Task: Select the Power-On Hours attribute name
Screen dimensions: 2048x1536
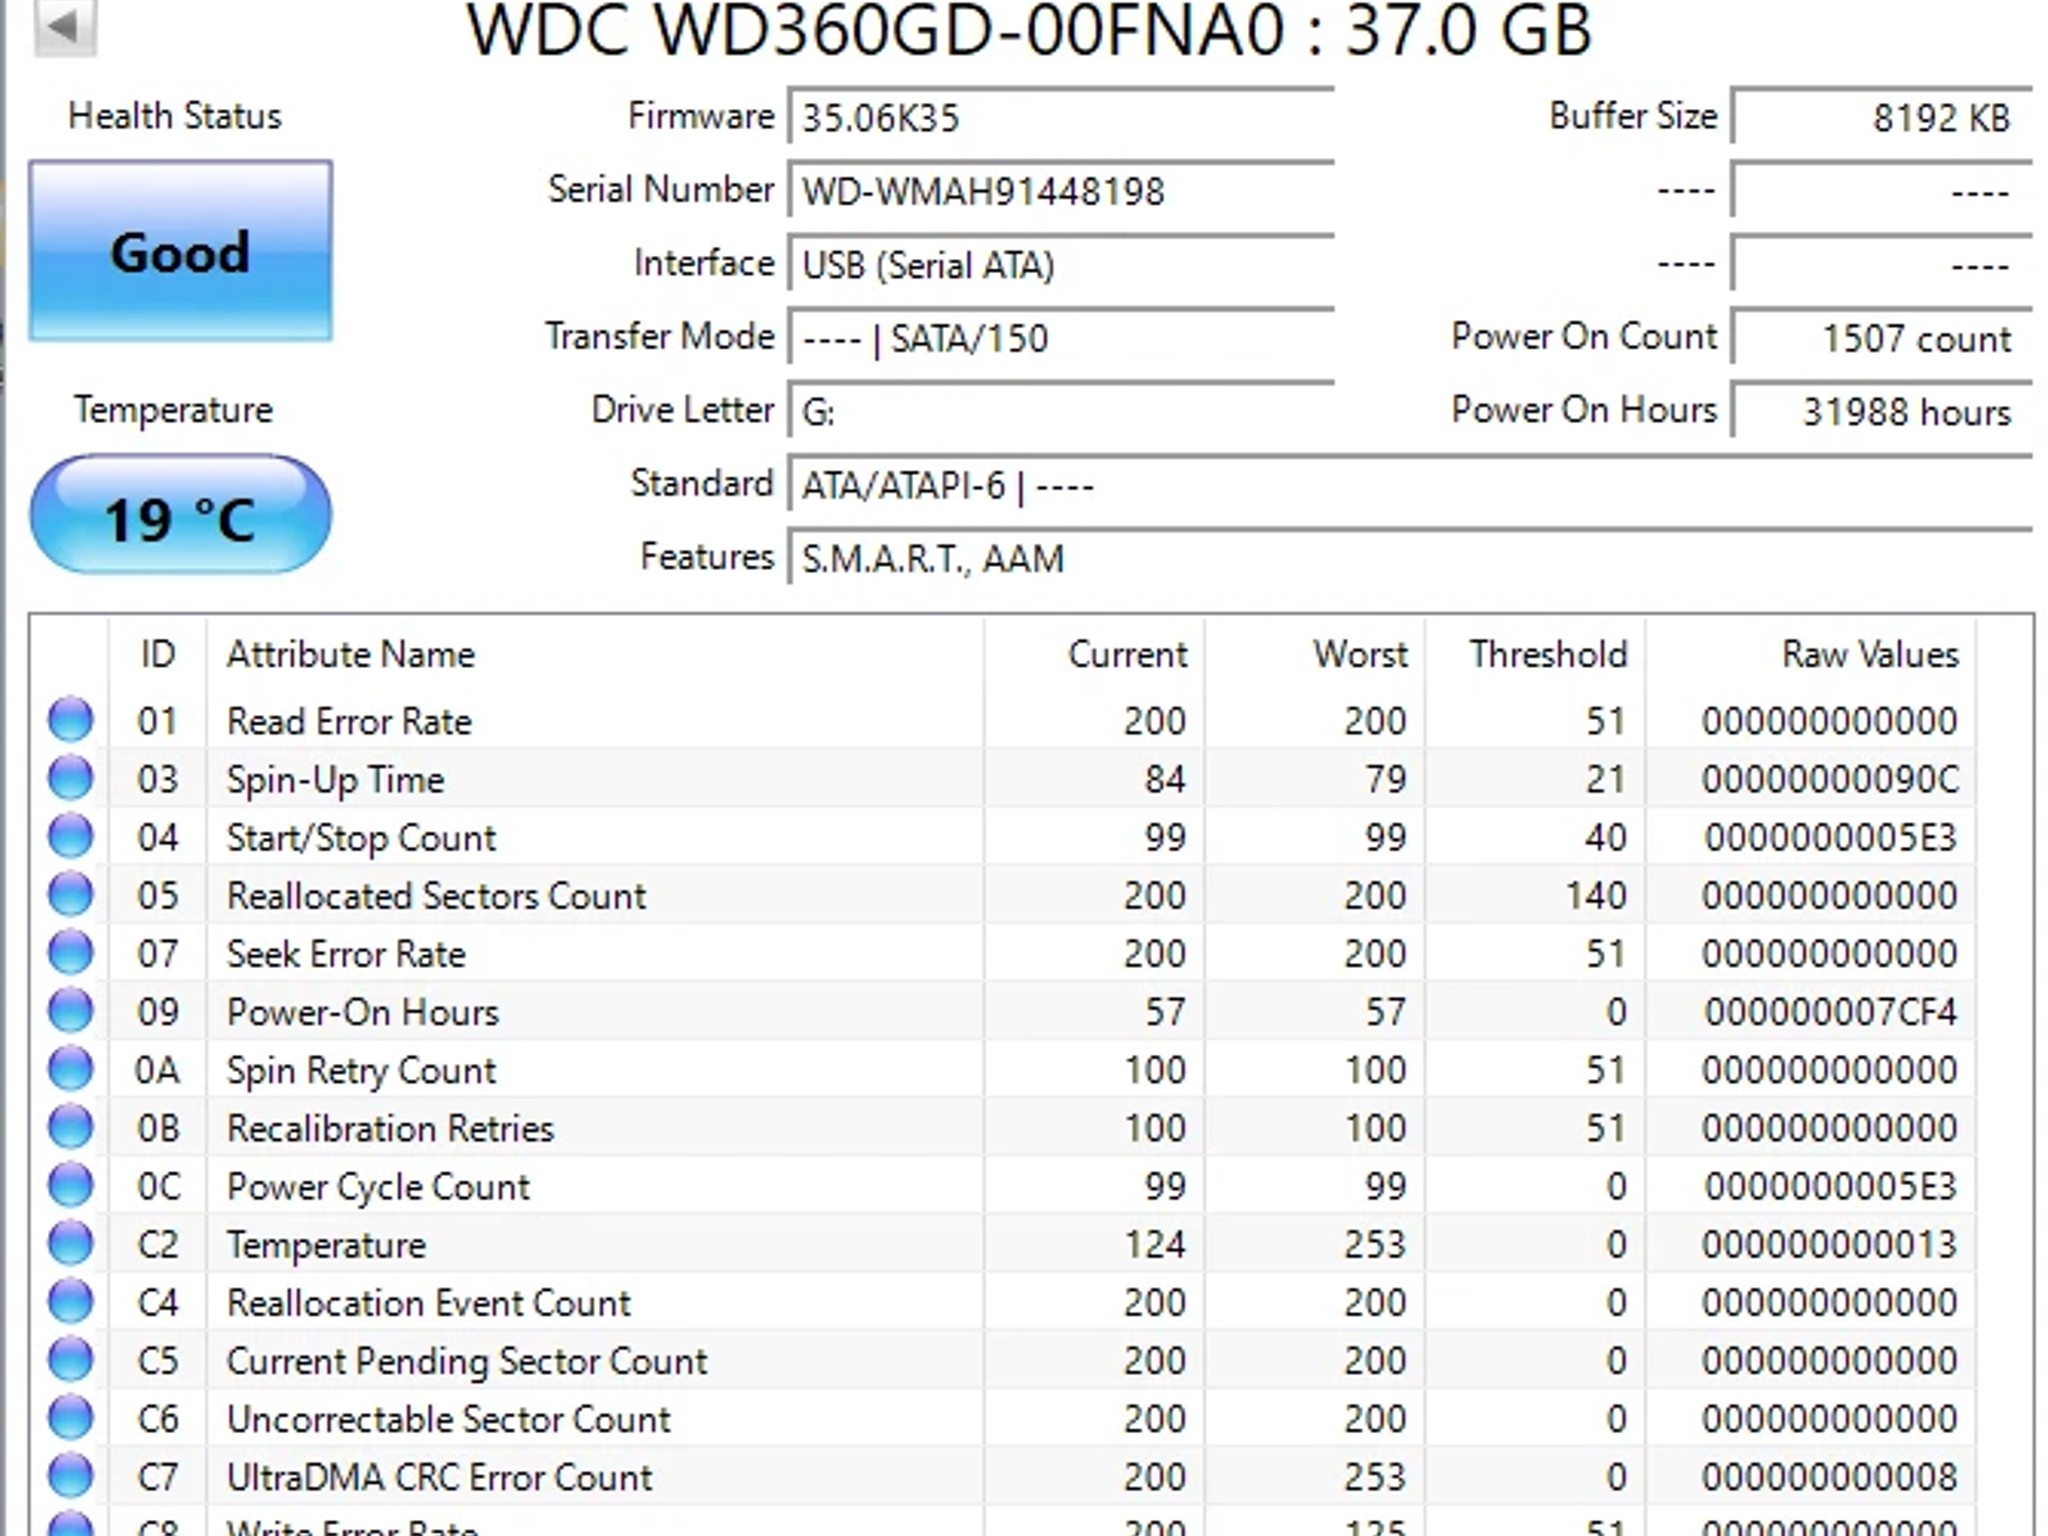Action: [x=362, y=1012]
